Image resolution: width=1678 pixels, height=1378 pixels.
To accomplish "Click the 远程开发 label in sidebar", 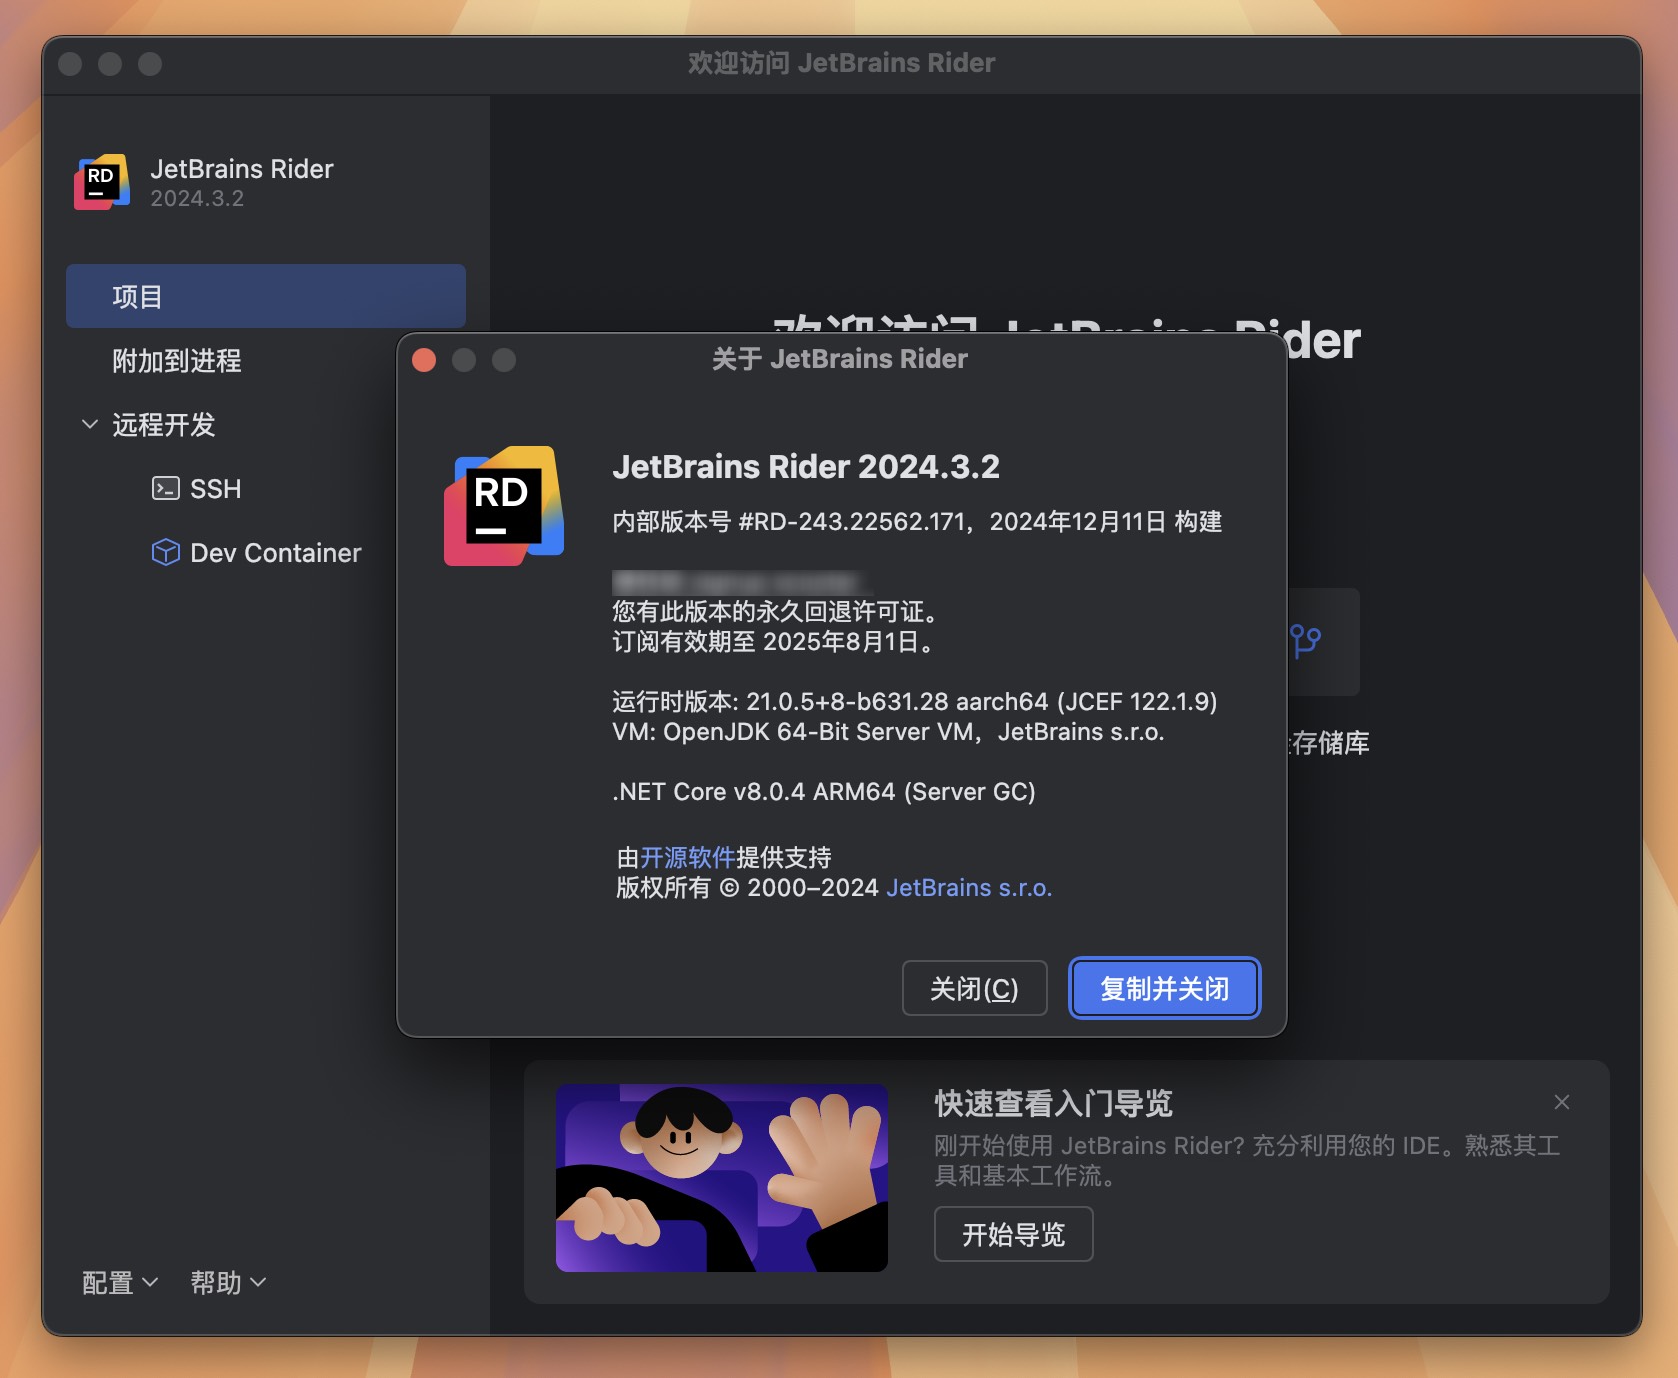I will (x=164, y=424).
